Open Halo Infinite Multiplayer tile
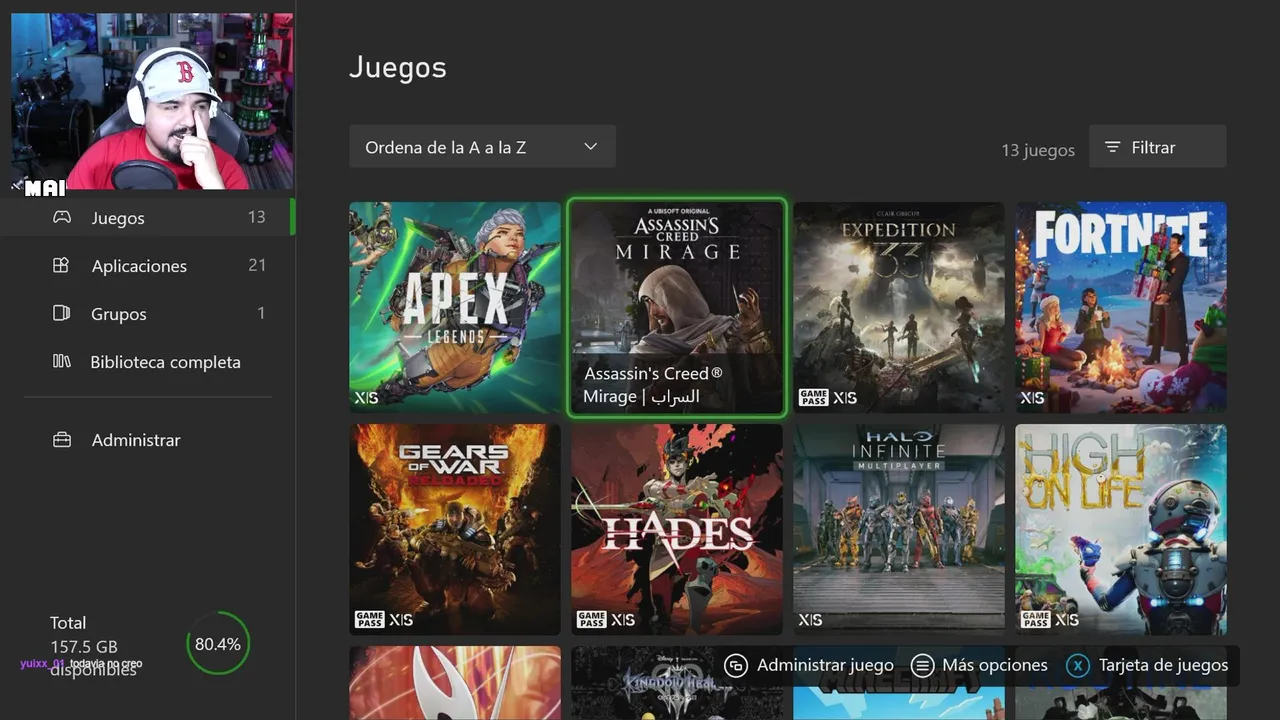 click(899, 529)
